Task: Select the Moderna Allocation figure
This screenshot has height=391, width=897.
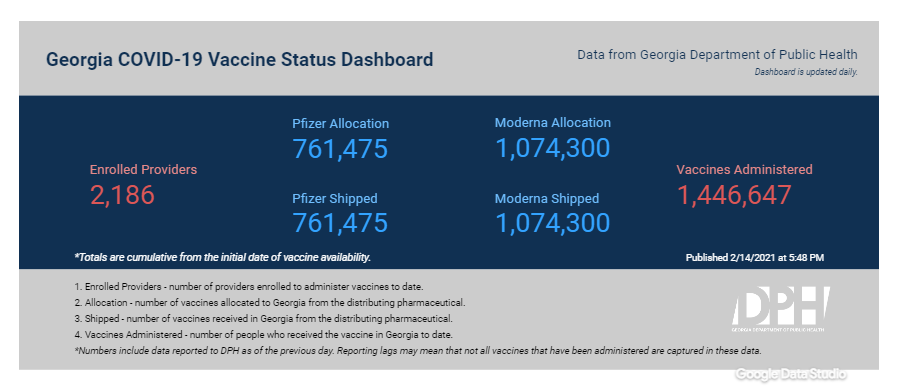Action: coord(553,148)
